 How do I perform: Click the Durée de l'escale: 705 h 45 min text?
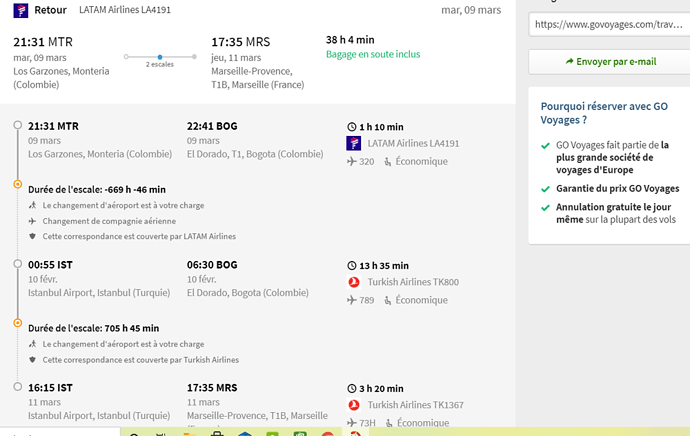[94, 328]
